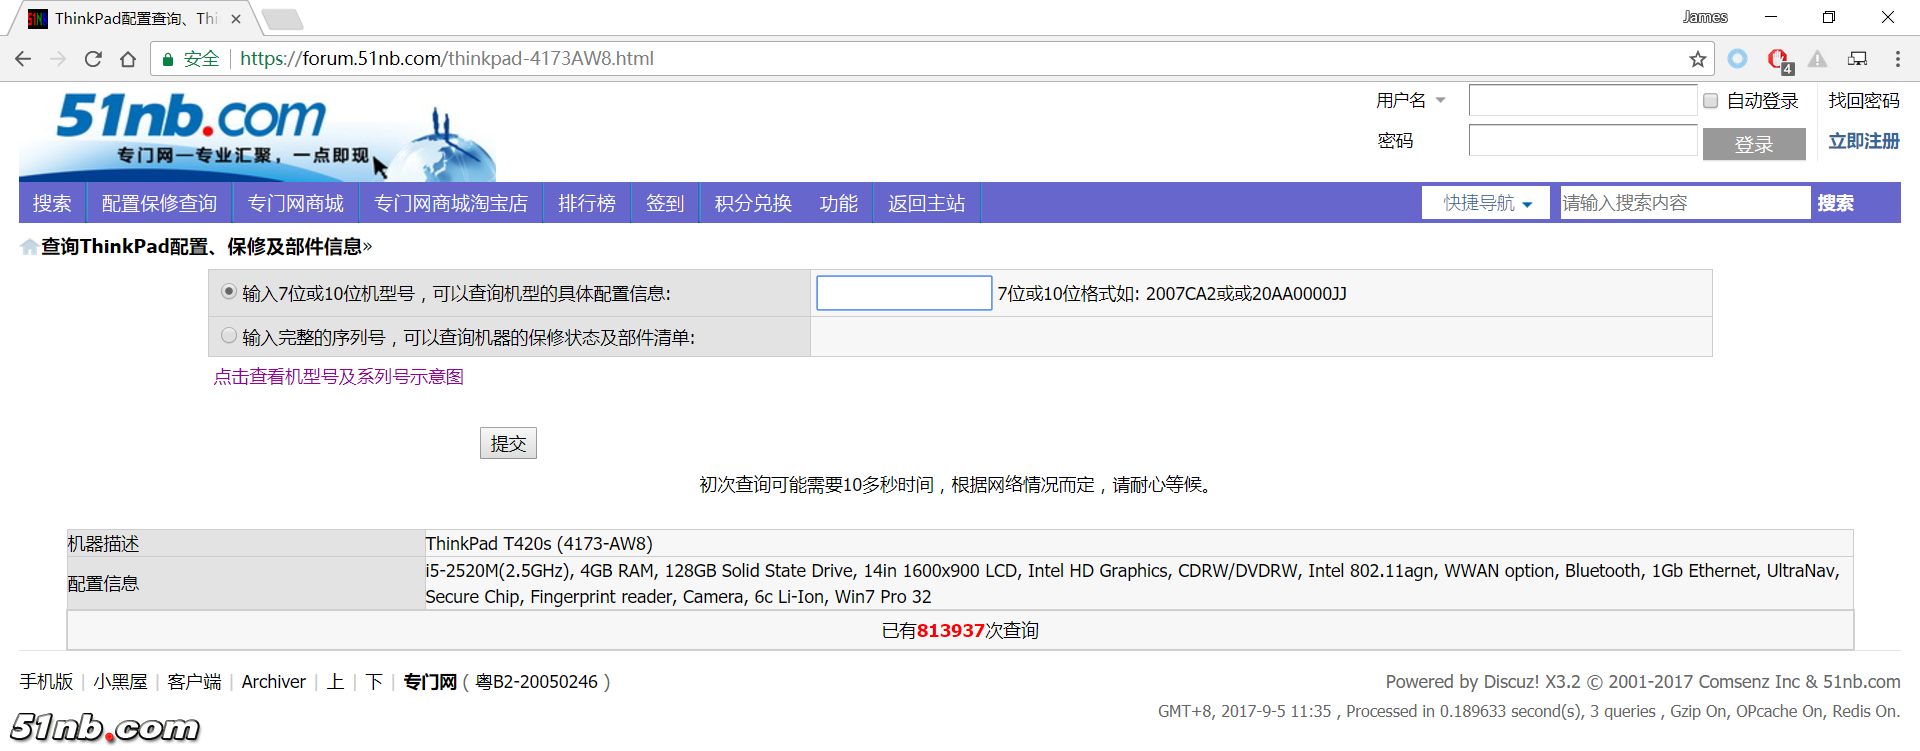
Task: Select the 完整的序列号 radio option
Action: click(x=229, y=336)
